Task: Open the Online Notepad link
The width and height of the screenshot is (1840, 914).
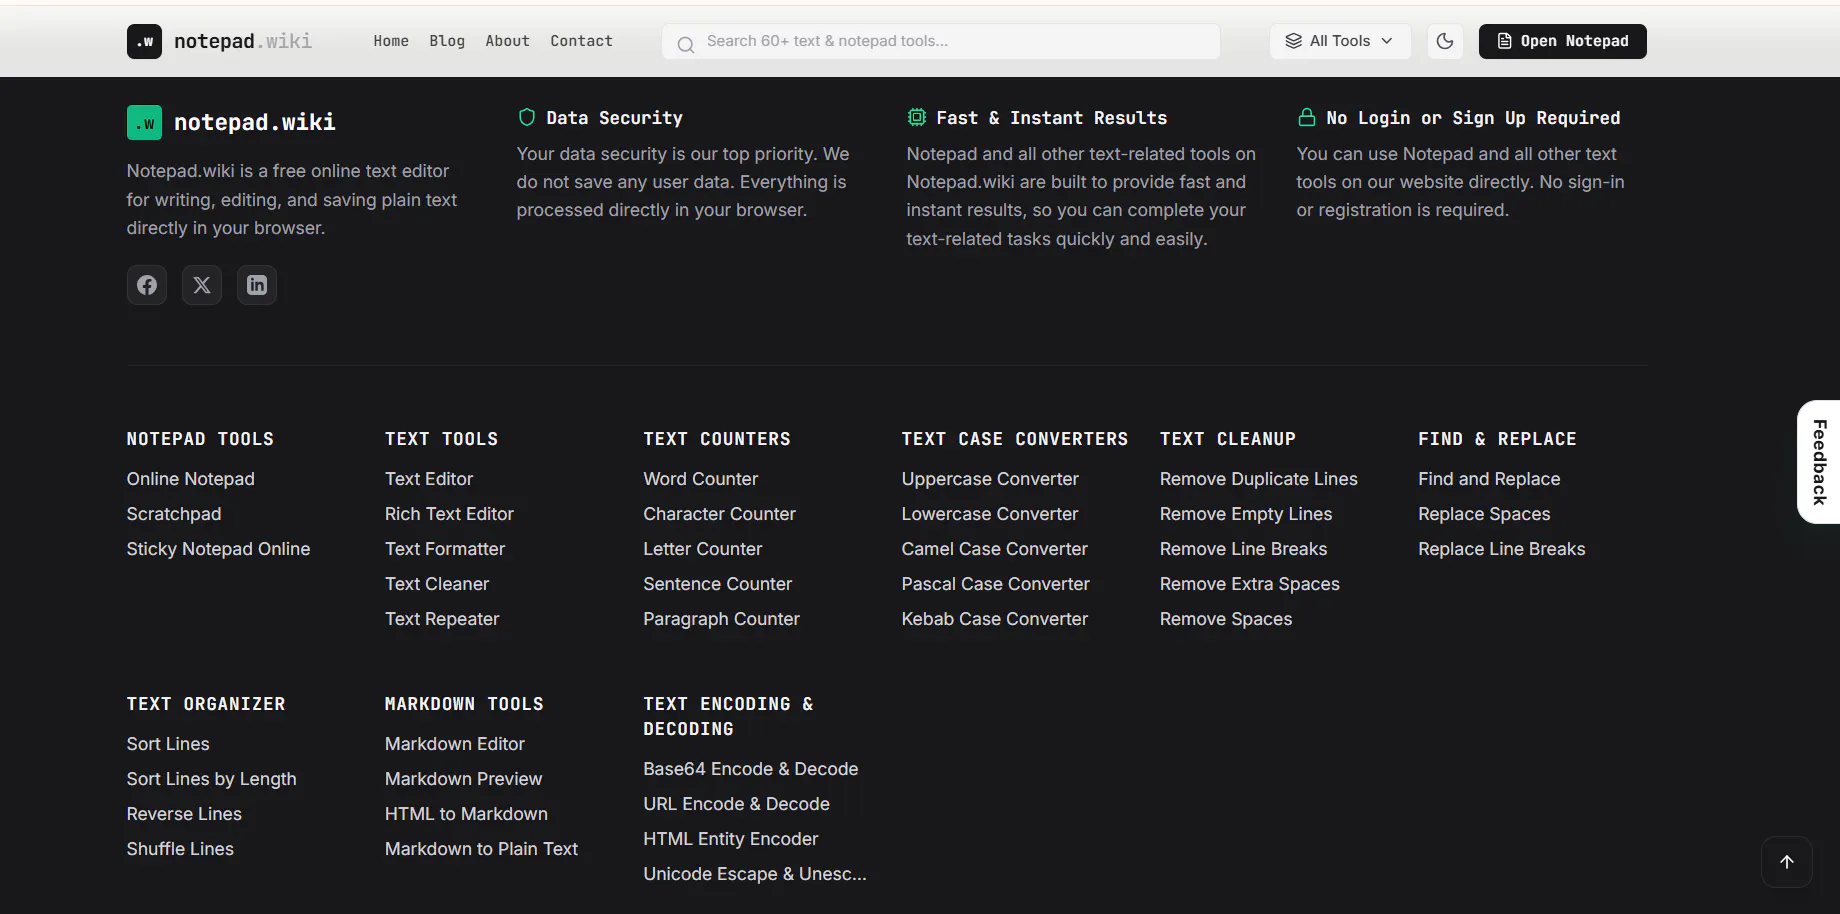Action: pyautogui.click(x=191, y=479)
